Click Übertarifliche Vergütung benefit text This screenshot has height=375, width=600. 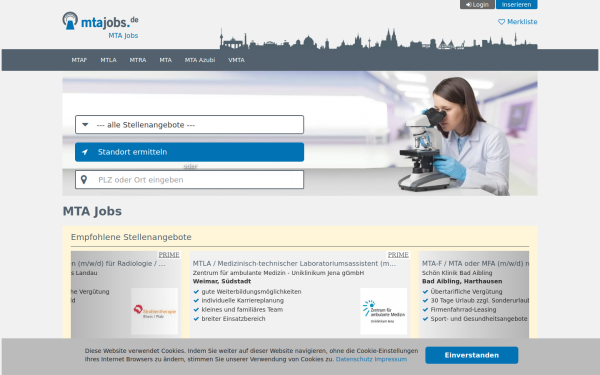coord(466,292)
